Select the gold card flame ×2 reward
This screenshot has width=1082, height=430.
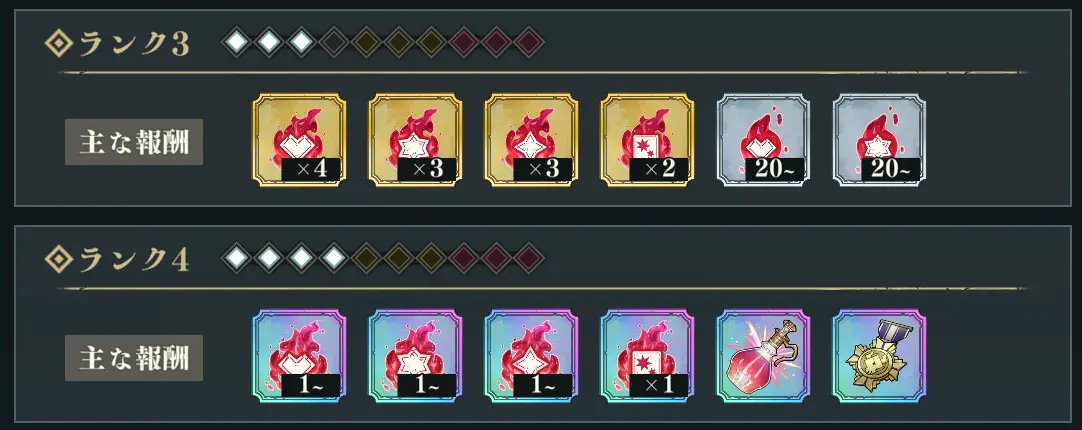pos(647,141)
